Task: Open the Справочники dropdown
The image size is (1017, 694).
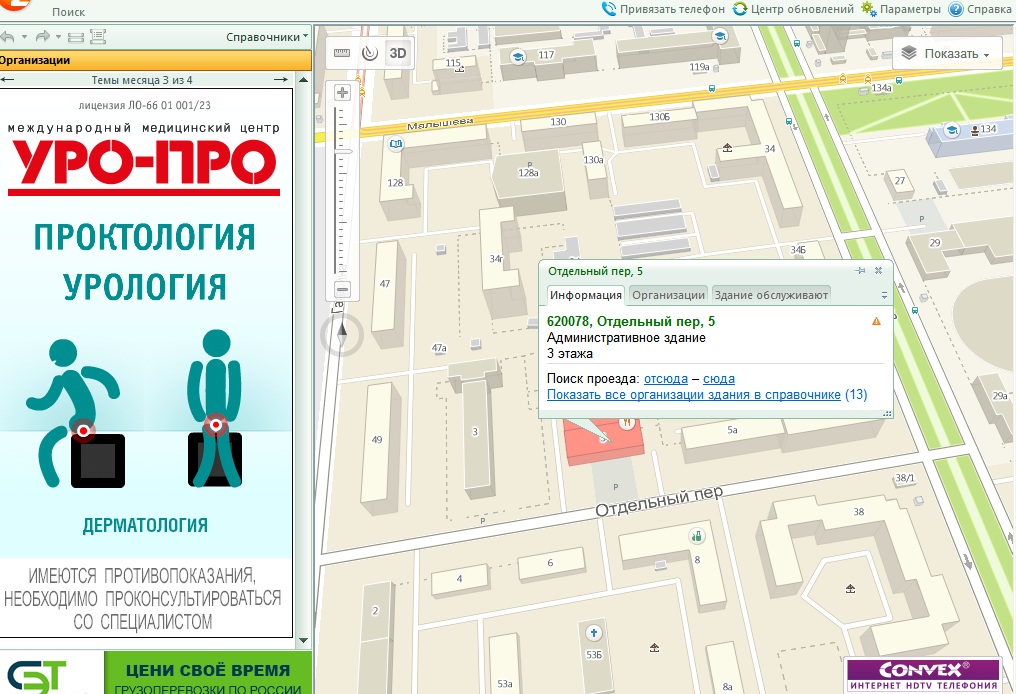Action: pyautogui.click(x=267, y=37)
